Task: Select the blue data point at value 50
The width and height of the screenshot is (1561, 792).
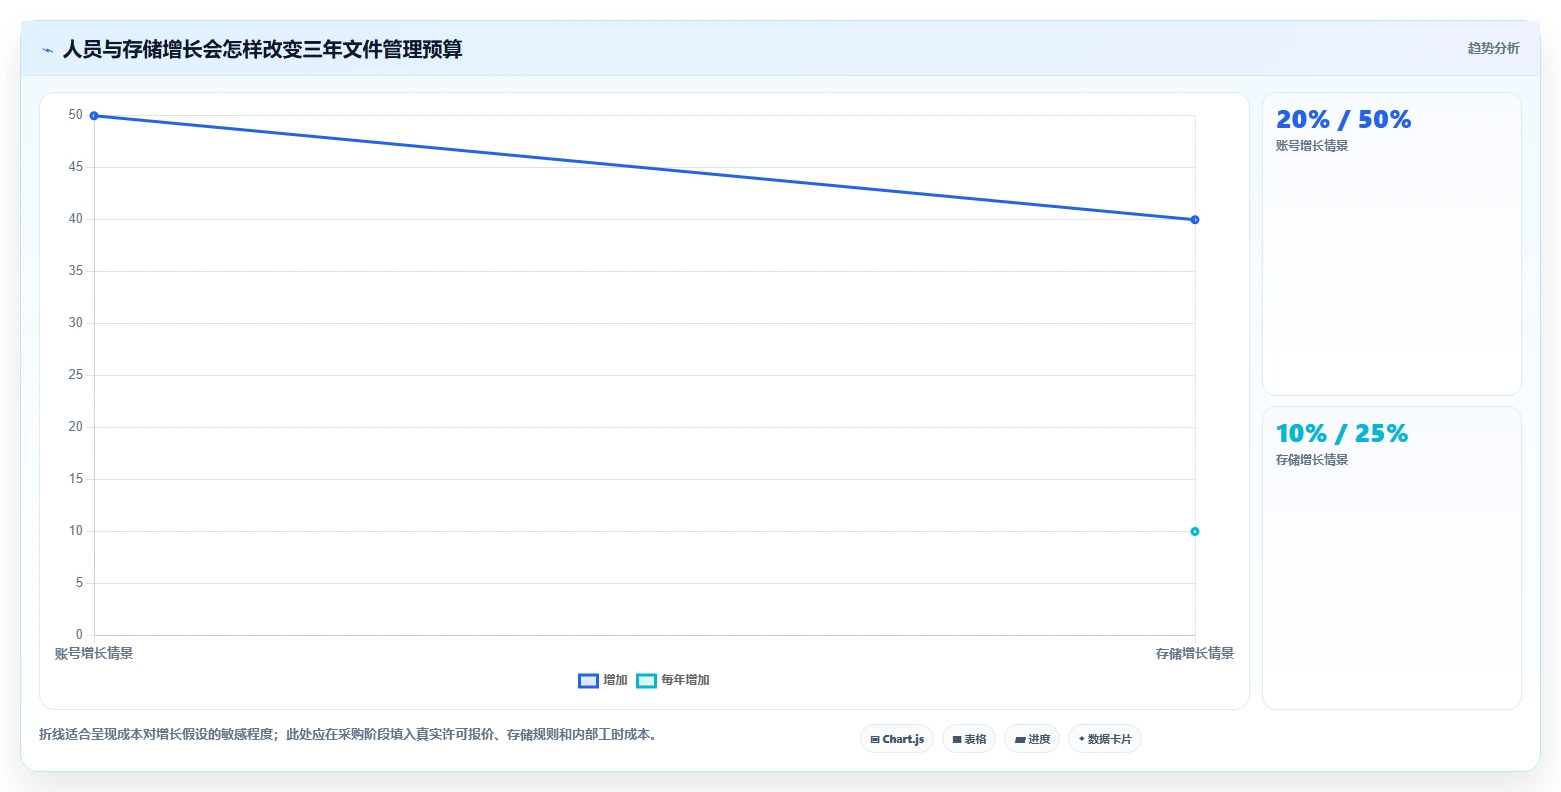Action: coord(94,116)
